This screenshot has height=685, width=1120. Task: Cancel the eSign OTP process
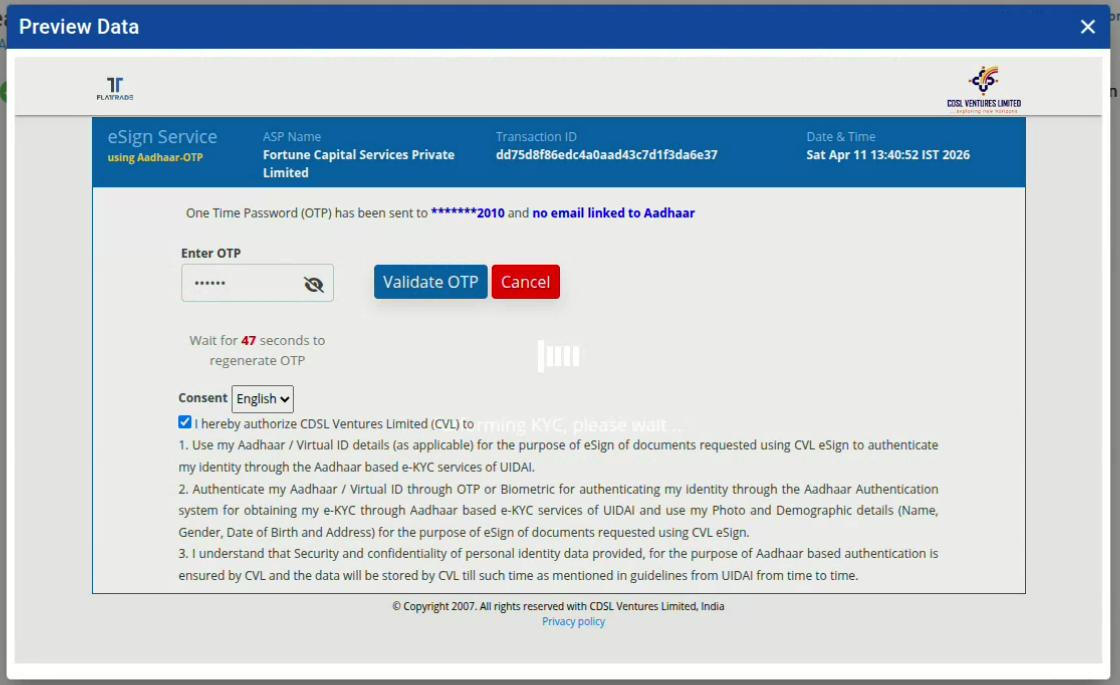525,282
